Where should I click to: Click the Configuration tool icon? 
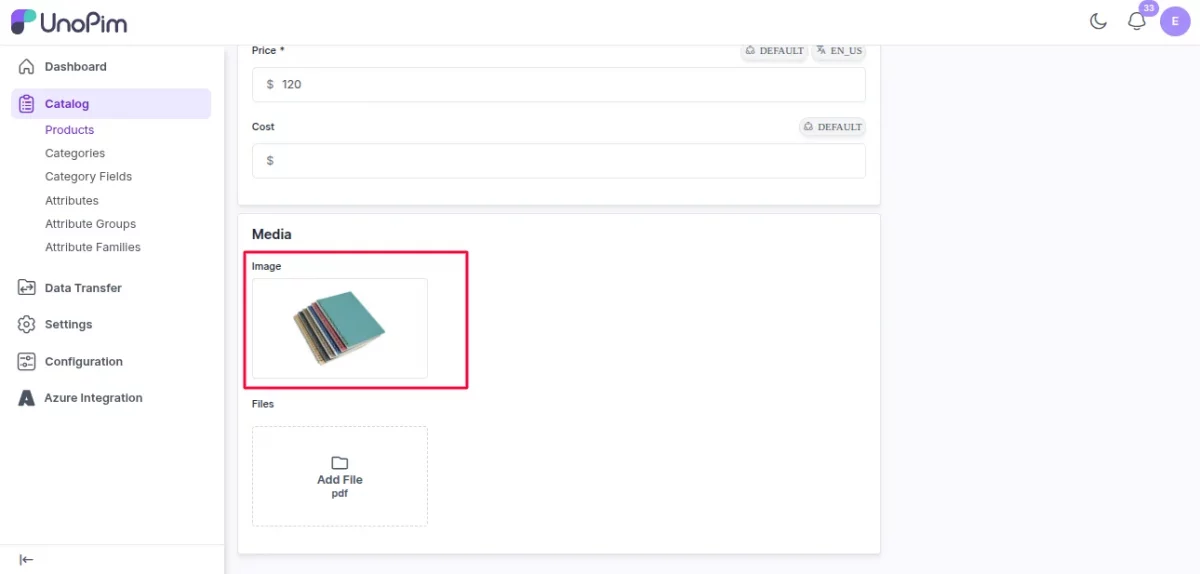point(27,362)
